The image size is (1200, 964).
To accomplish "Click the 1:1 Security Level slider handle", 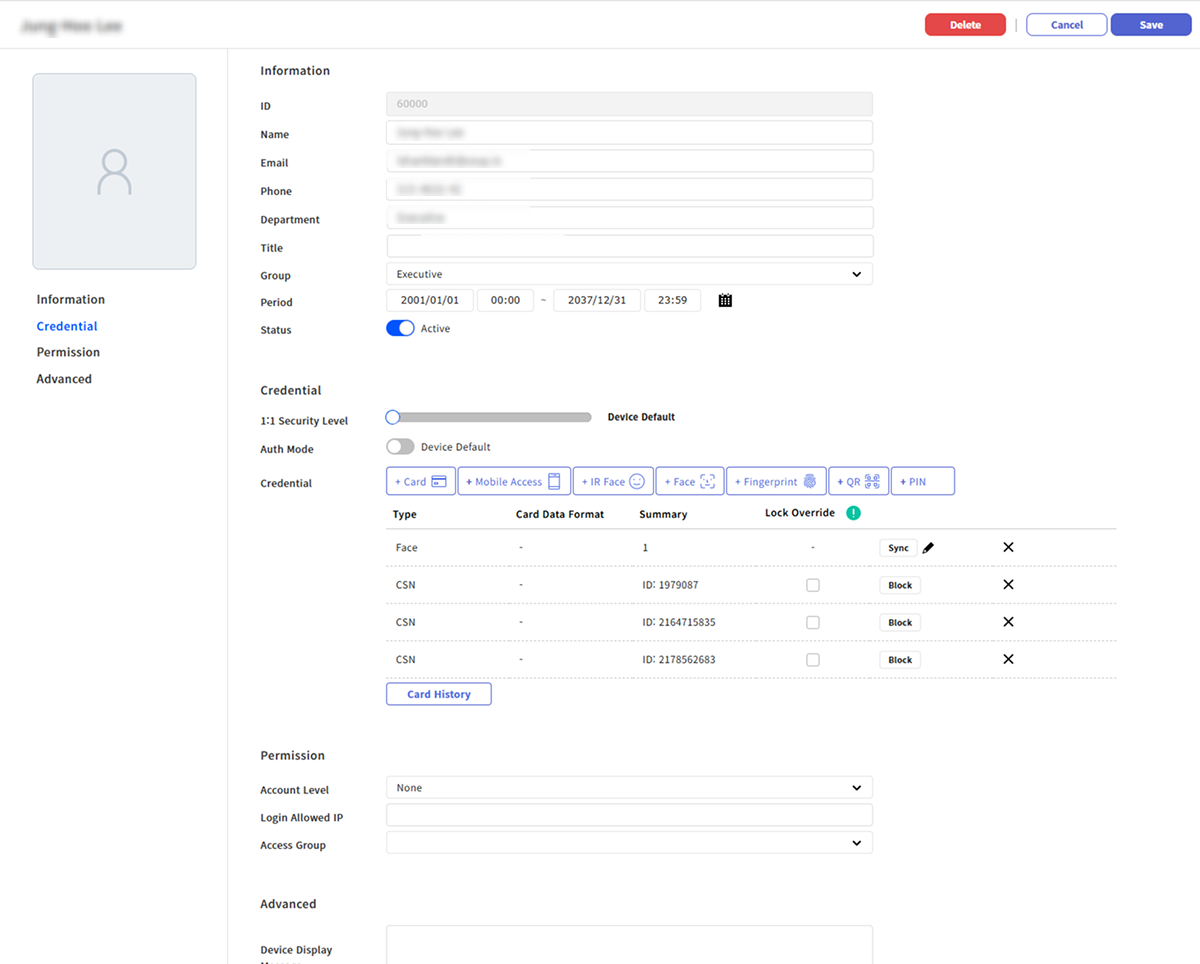I will (x=393, y=417).
